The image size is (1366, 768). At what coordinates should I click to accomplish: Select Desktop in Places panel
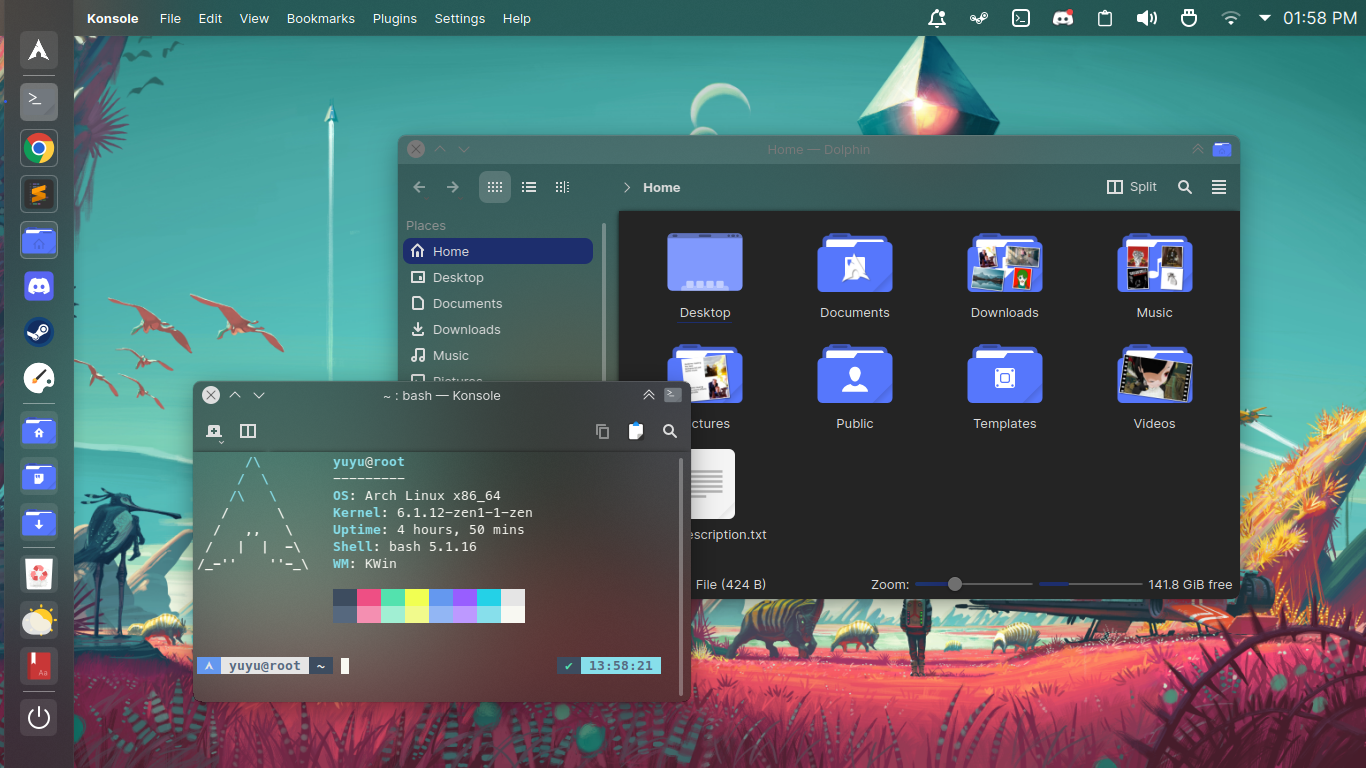click(498, 277)
